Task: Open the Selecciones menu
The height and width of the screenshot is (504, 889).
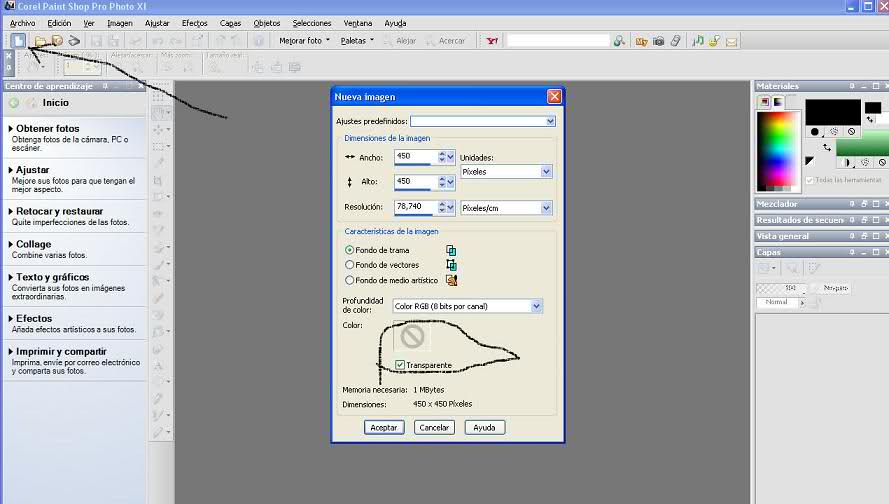Action: tap(312, 23)
